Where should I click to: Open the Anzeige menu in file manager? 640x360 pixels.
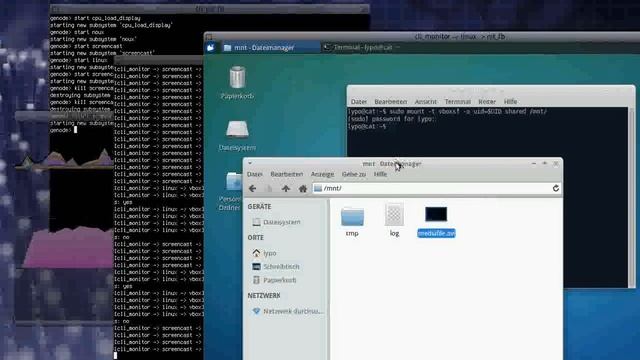coord(322,174)
